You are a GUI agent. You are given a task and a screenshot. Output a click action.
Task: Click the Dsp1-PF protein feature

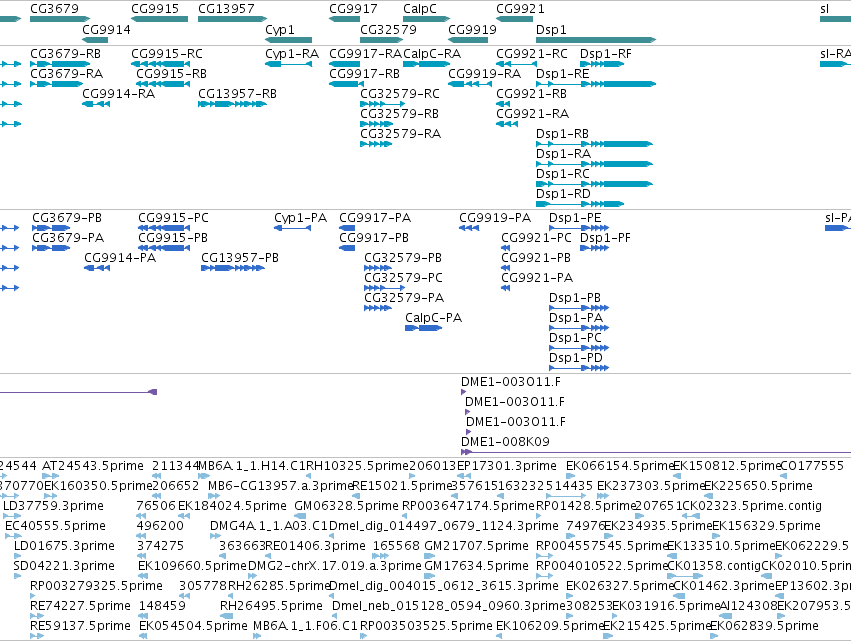(x=594, y=248)
